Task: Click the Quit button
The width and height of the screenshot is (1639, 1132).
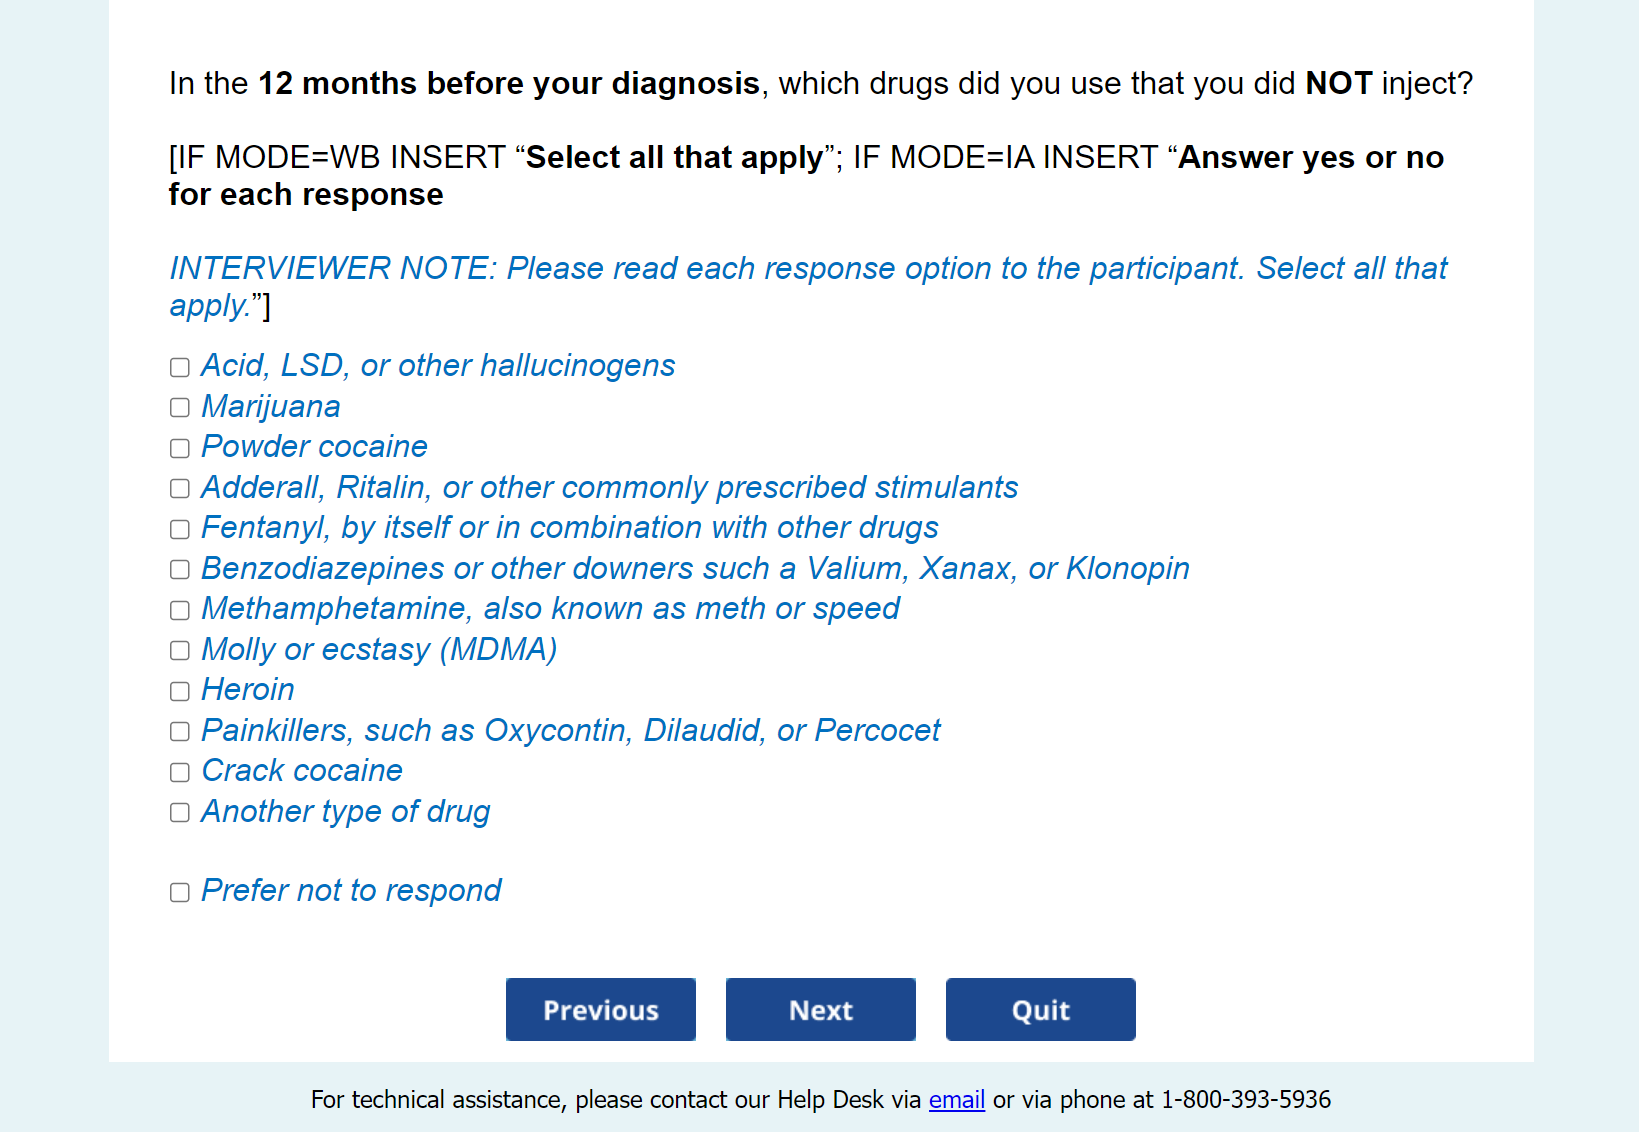Action: (1040, 1010)
